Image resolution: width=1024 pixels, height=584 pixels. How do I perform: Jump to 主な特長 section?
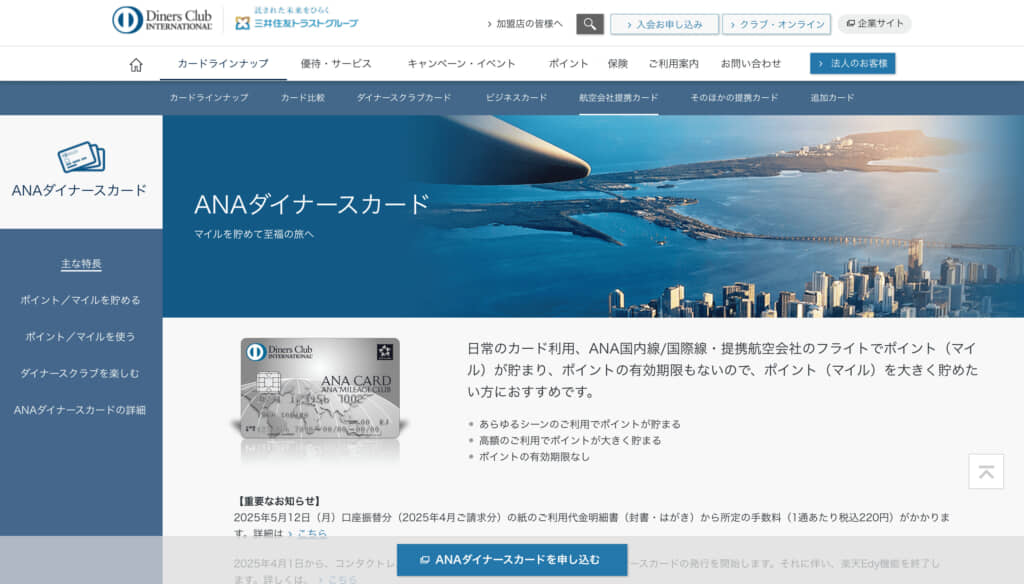(x=81, y=264)
